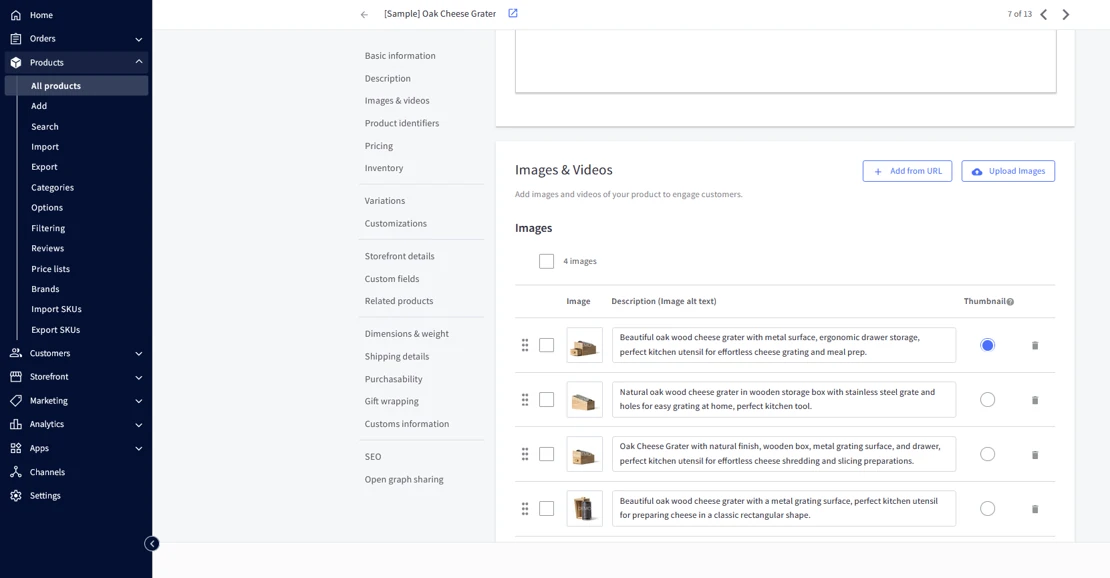Go to Settings in the sidebar

pos(44,495)
